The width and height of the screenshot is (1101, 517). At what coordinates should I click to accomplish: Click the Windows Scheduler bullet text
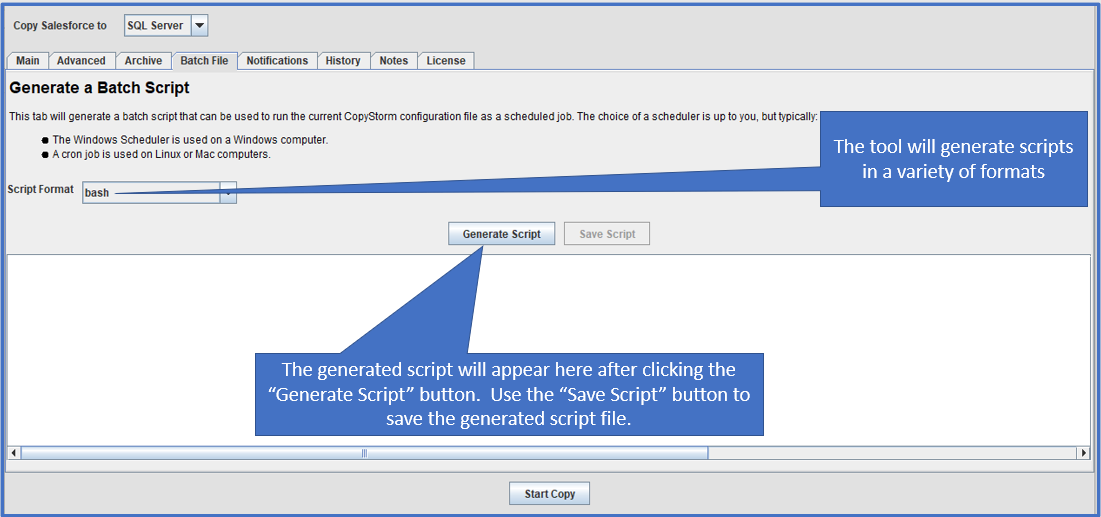pos(190,140)
